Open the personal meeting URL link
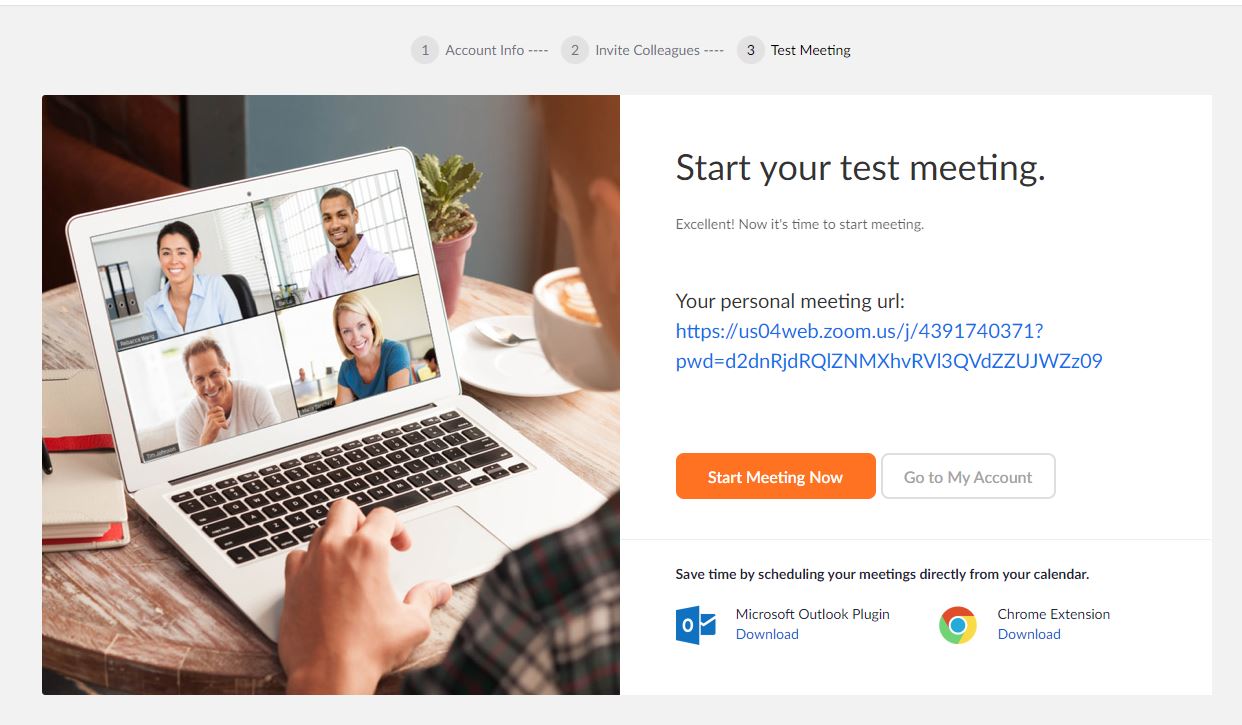 (889, 346)
